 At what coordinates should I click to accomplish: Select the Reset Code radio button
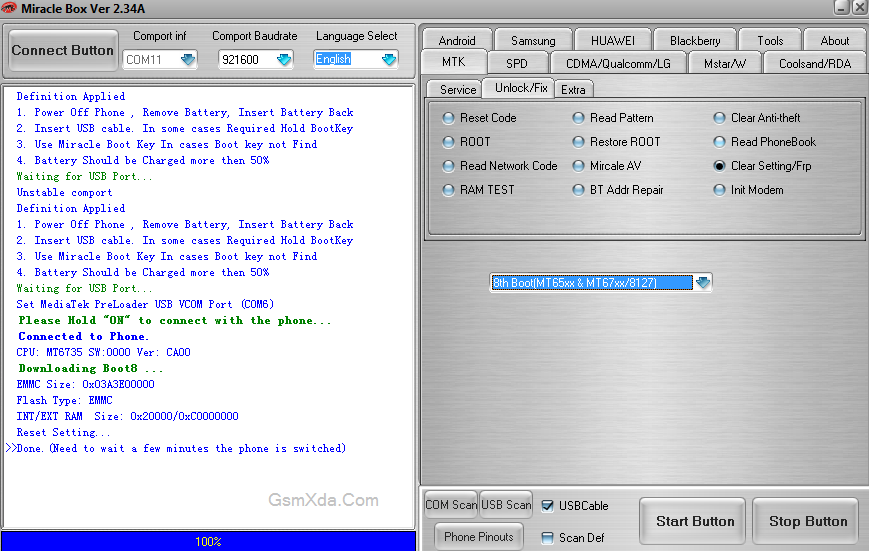pos(448,118)
